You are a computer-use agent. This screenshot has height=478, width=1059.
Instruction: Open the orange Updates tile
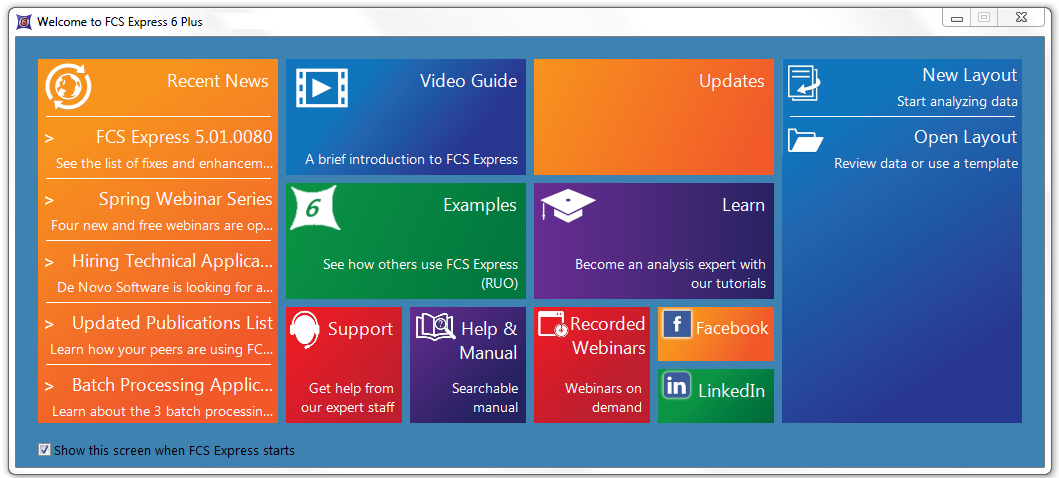[x=653, y=117]
